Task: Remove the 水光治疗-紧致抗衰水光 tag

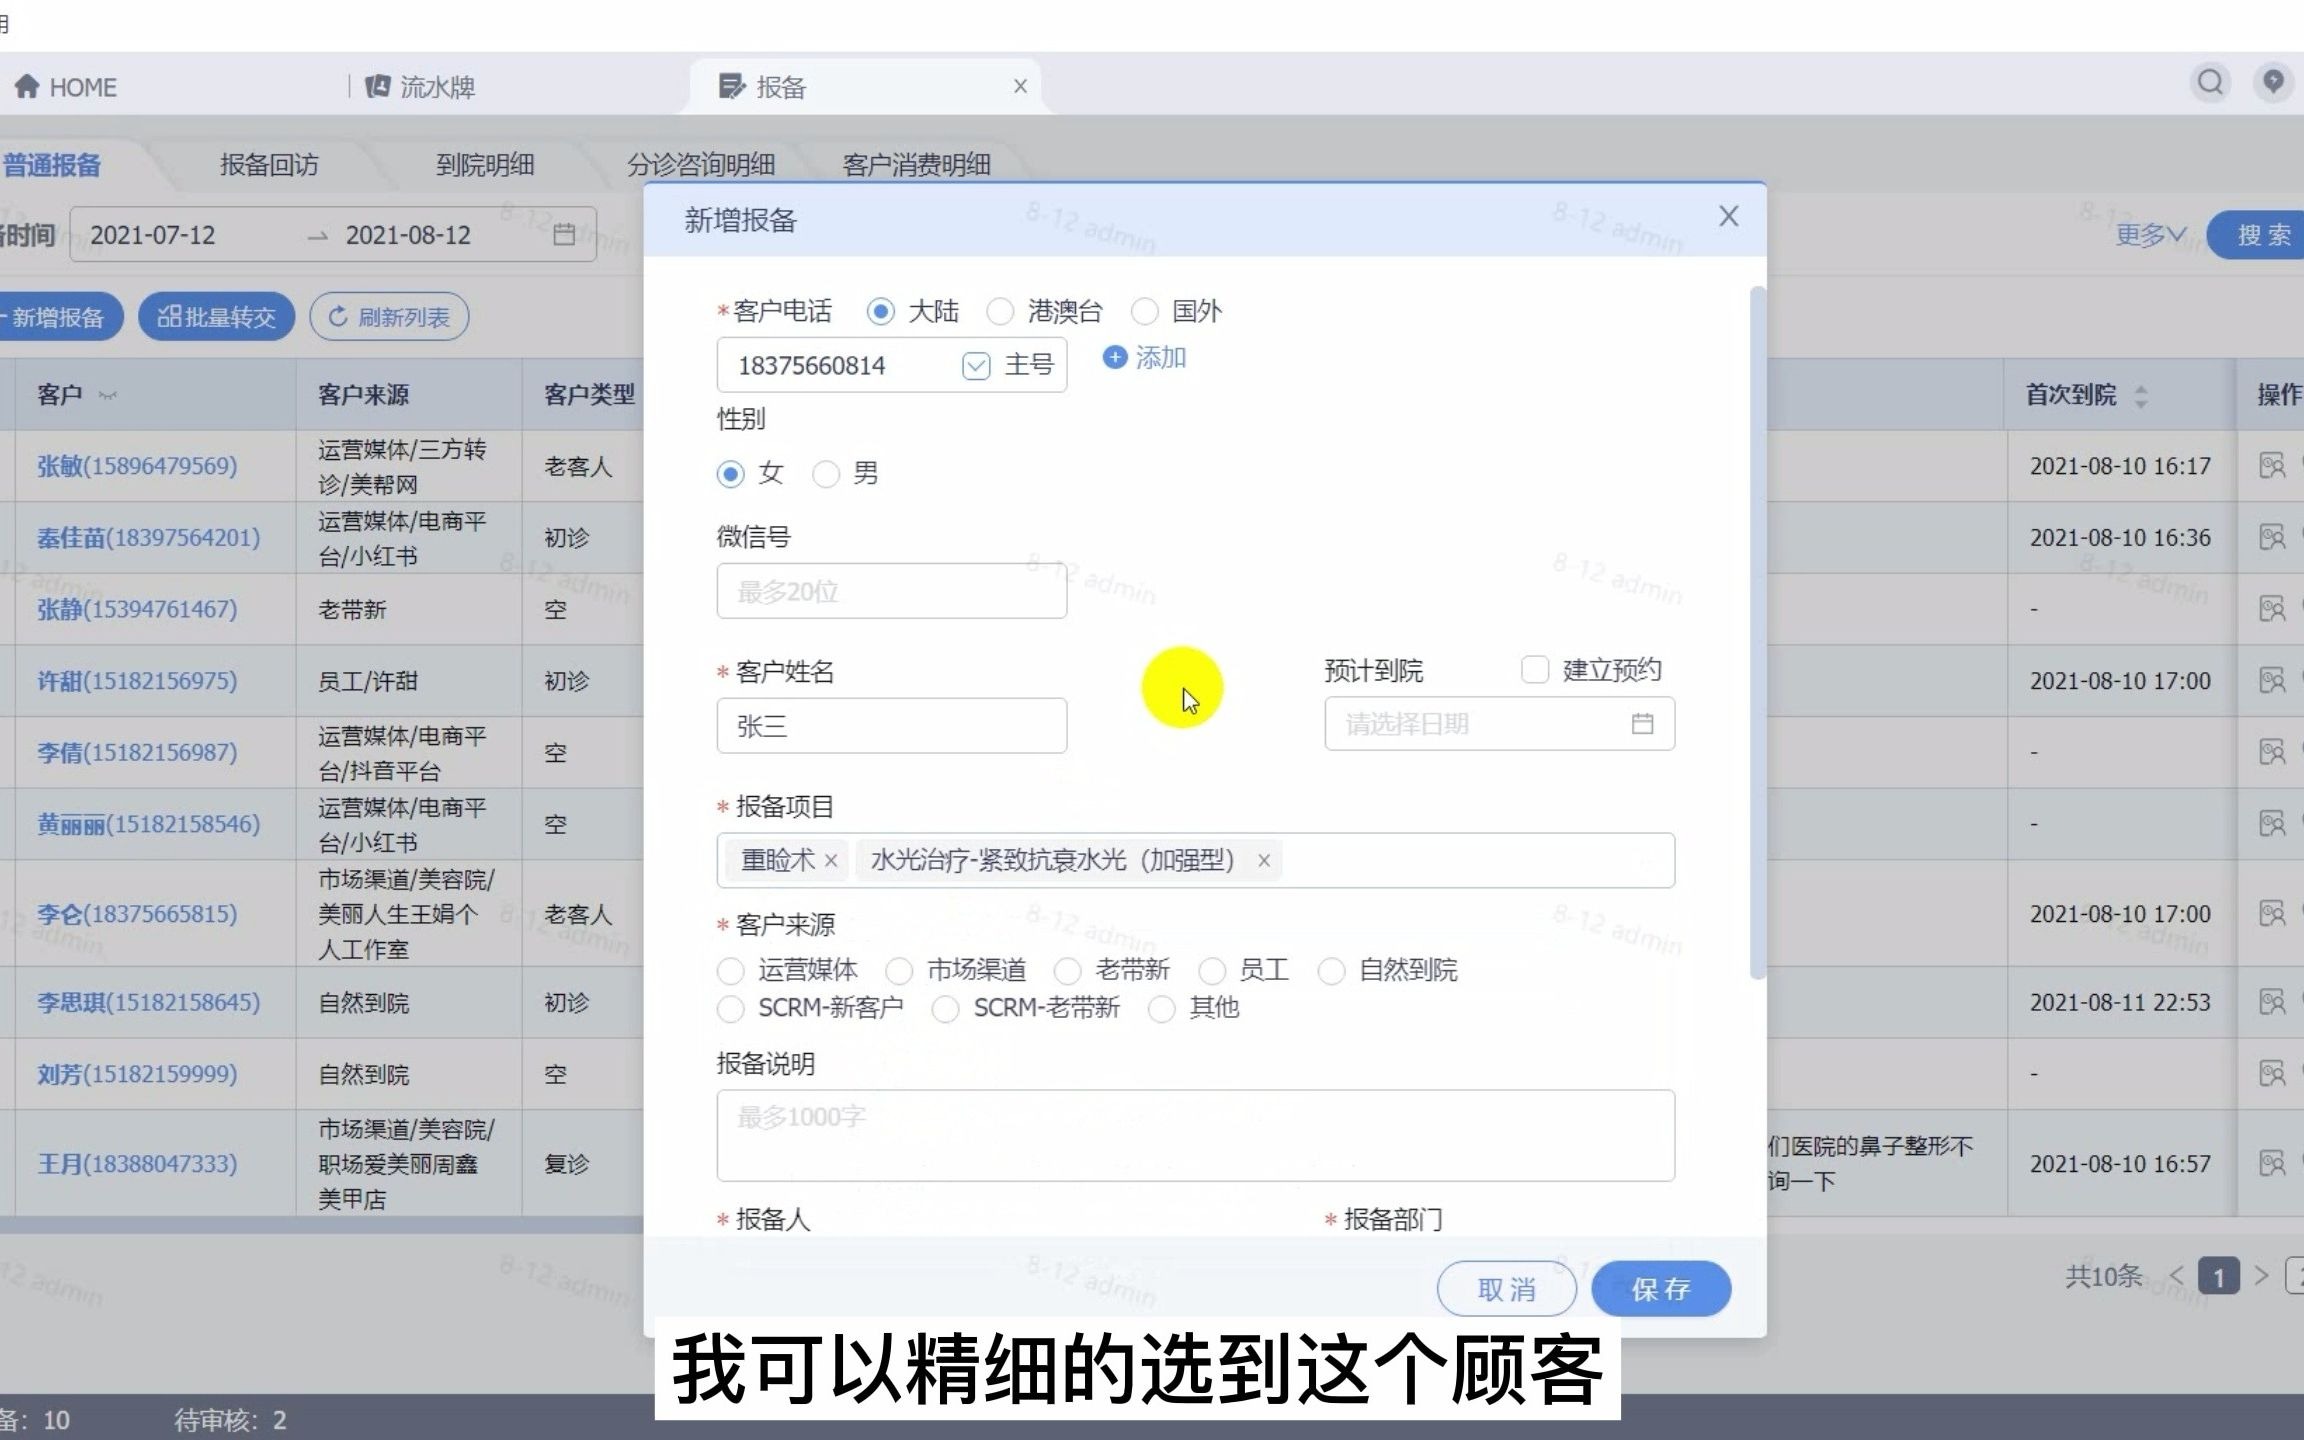Action: 1263,860
